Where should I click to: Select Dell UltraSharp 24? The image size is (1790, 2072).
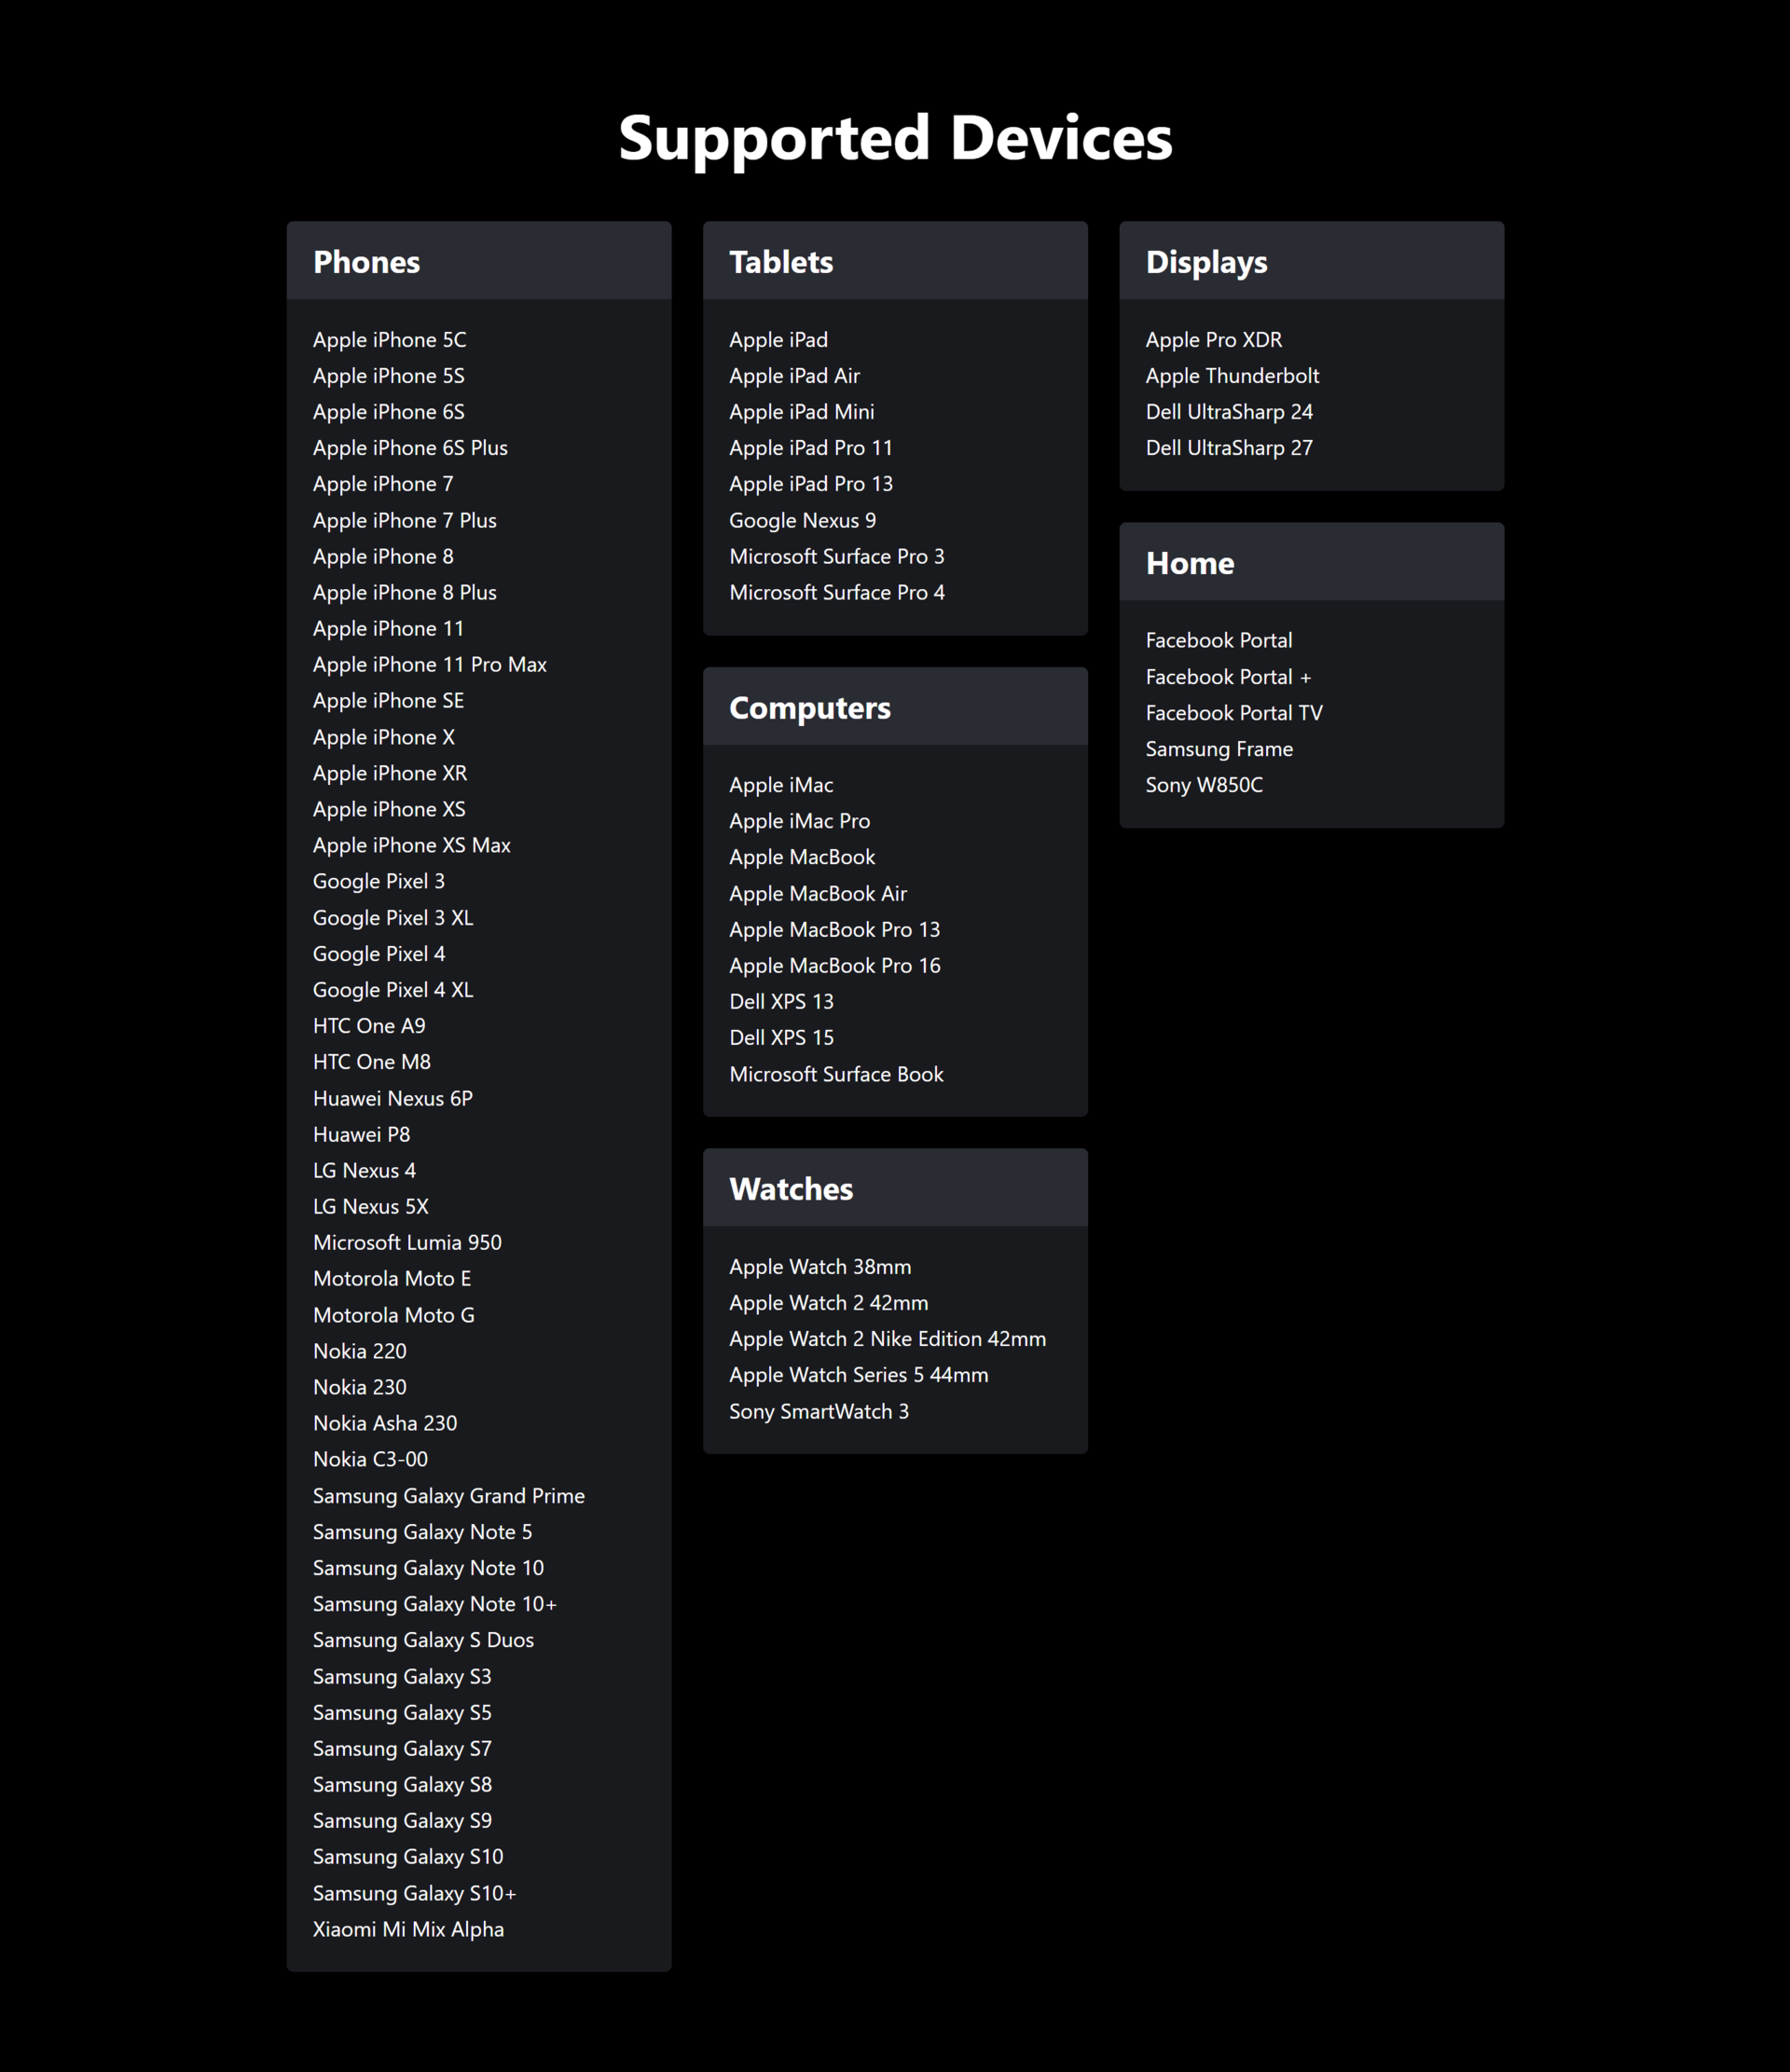[1229, 412]
